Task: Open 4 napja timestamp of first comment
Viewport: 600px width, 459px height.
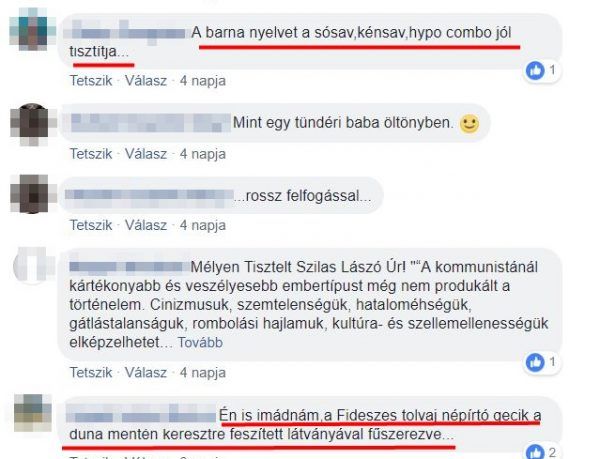Action: click(x=203, y=81)
